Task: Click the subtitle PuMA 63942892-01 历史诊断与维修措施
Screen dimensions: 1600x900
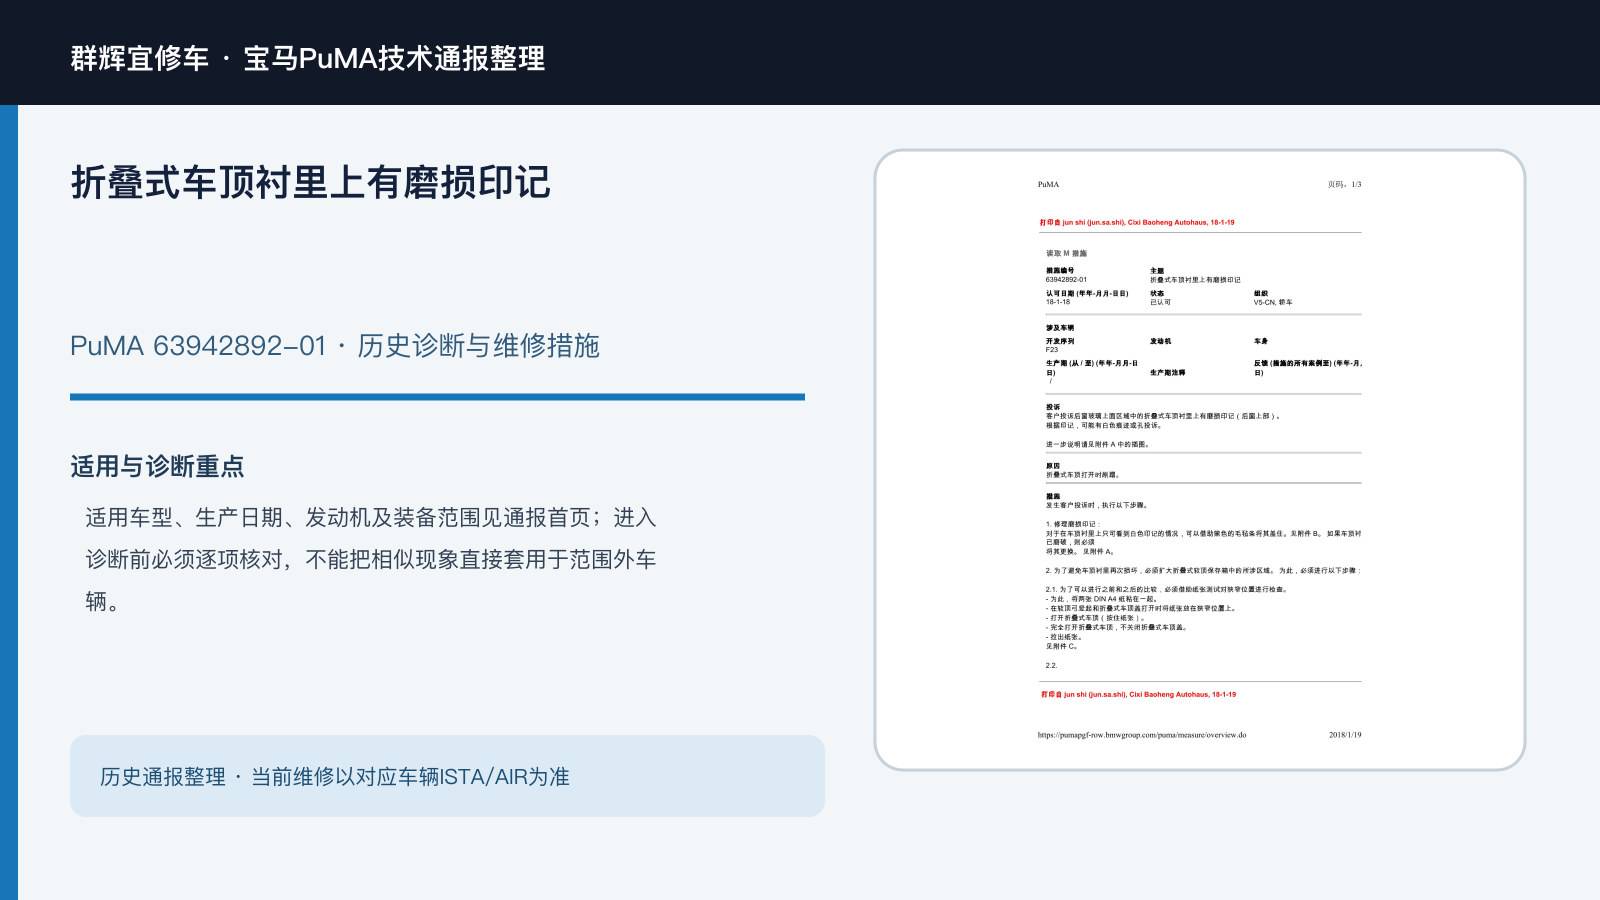Action: (x=335, y=346)
